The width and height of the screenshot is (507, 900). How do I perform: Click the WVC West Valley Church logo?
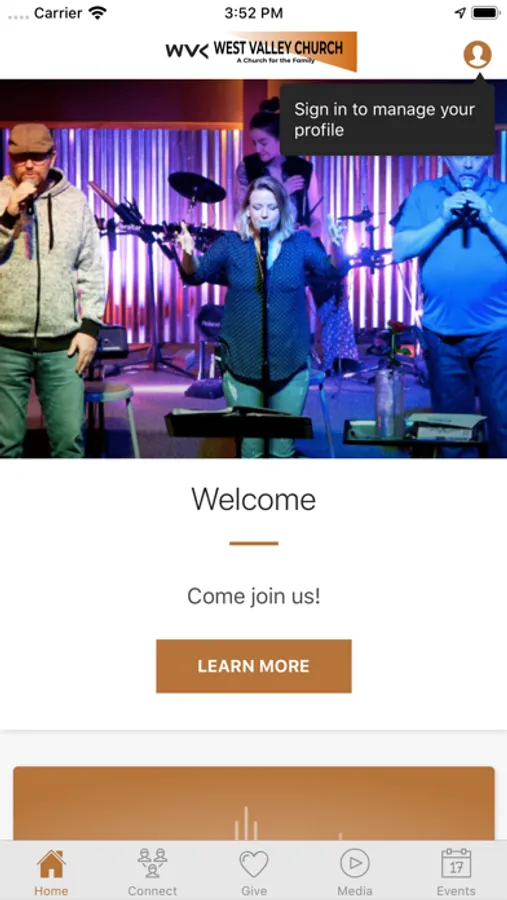click(261, 51)
